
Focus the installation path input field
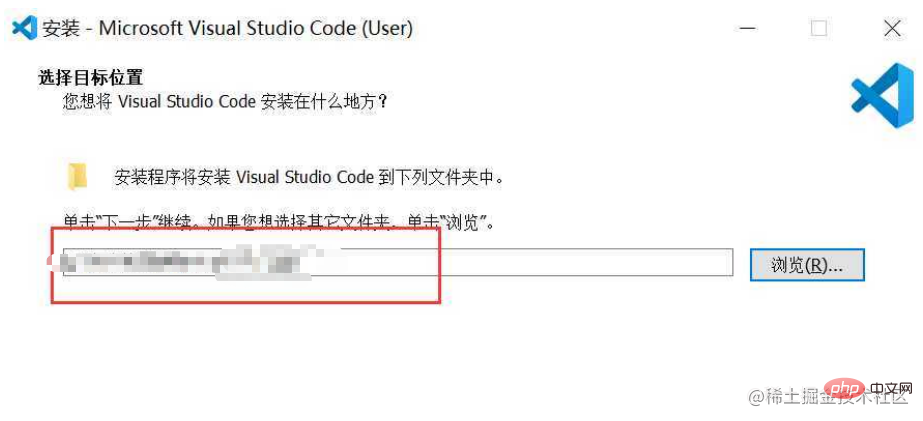point(398,262)
